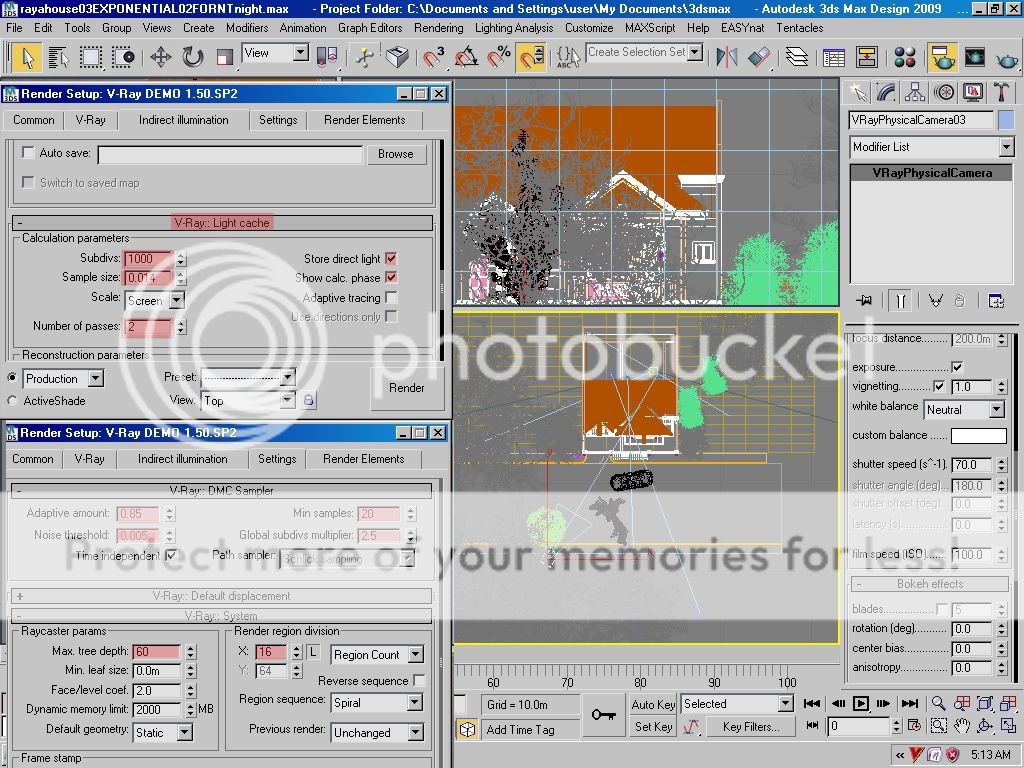Image resolution: width=1024 pixels, height=768 pixels.
Task: Open the Modifier List dropdown
Action: coord(931,147)
